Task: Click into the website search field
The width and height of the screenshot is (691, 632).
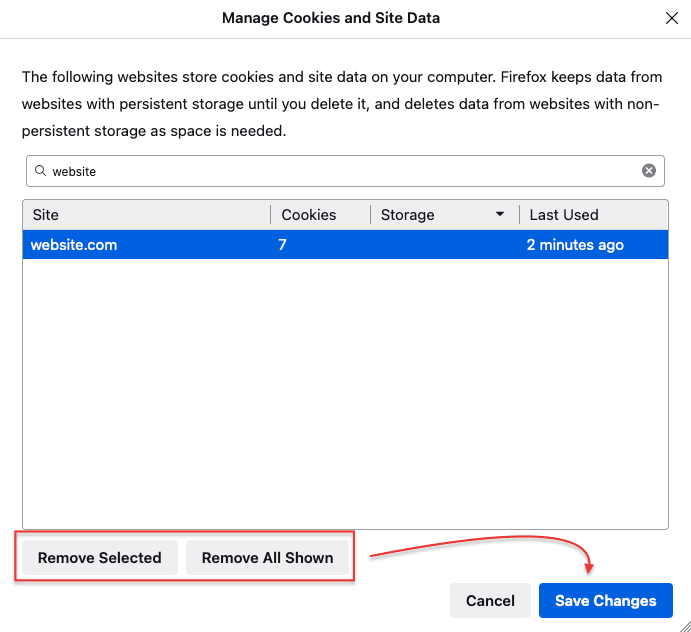Action: 345,171
